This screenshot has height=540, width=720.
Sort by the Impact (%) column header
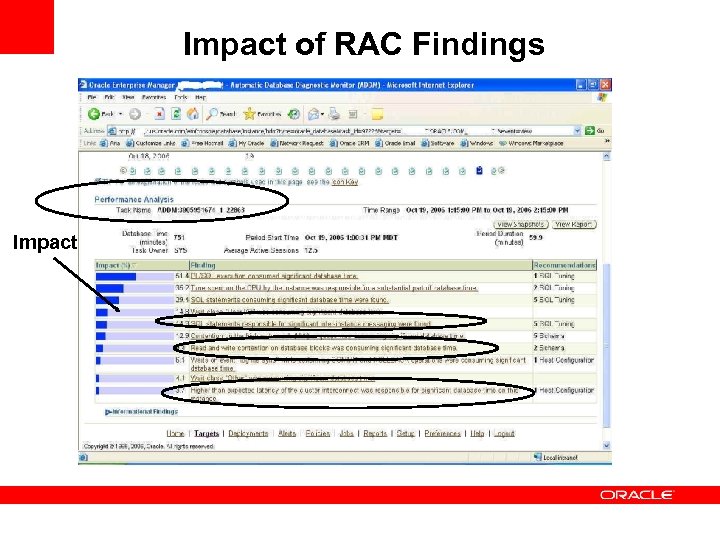(113, 265)
